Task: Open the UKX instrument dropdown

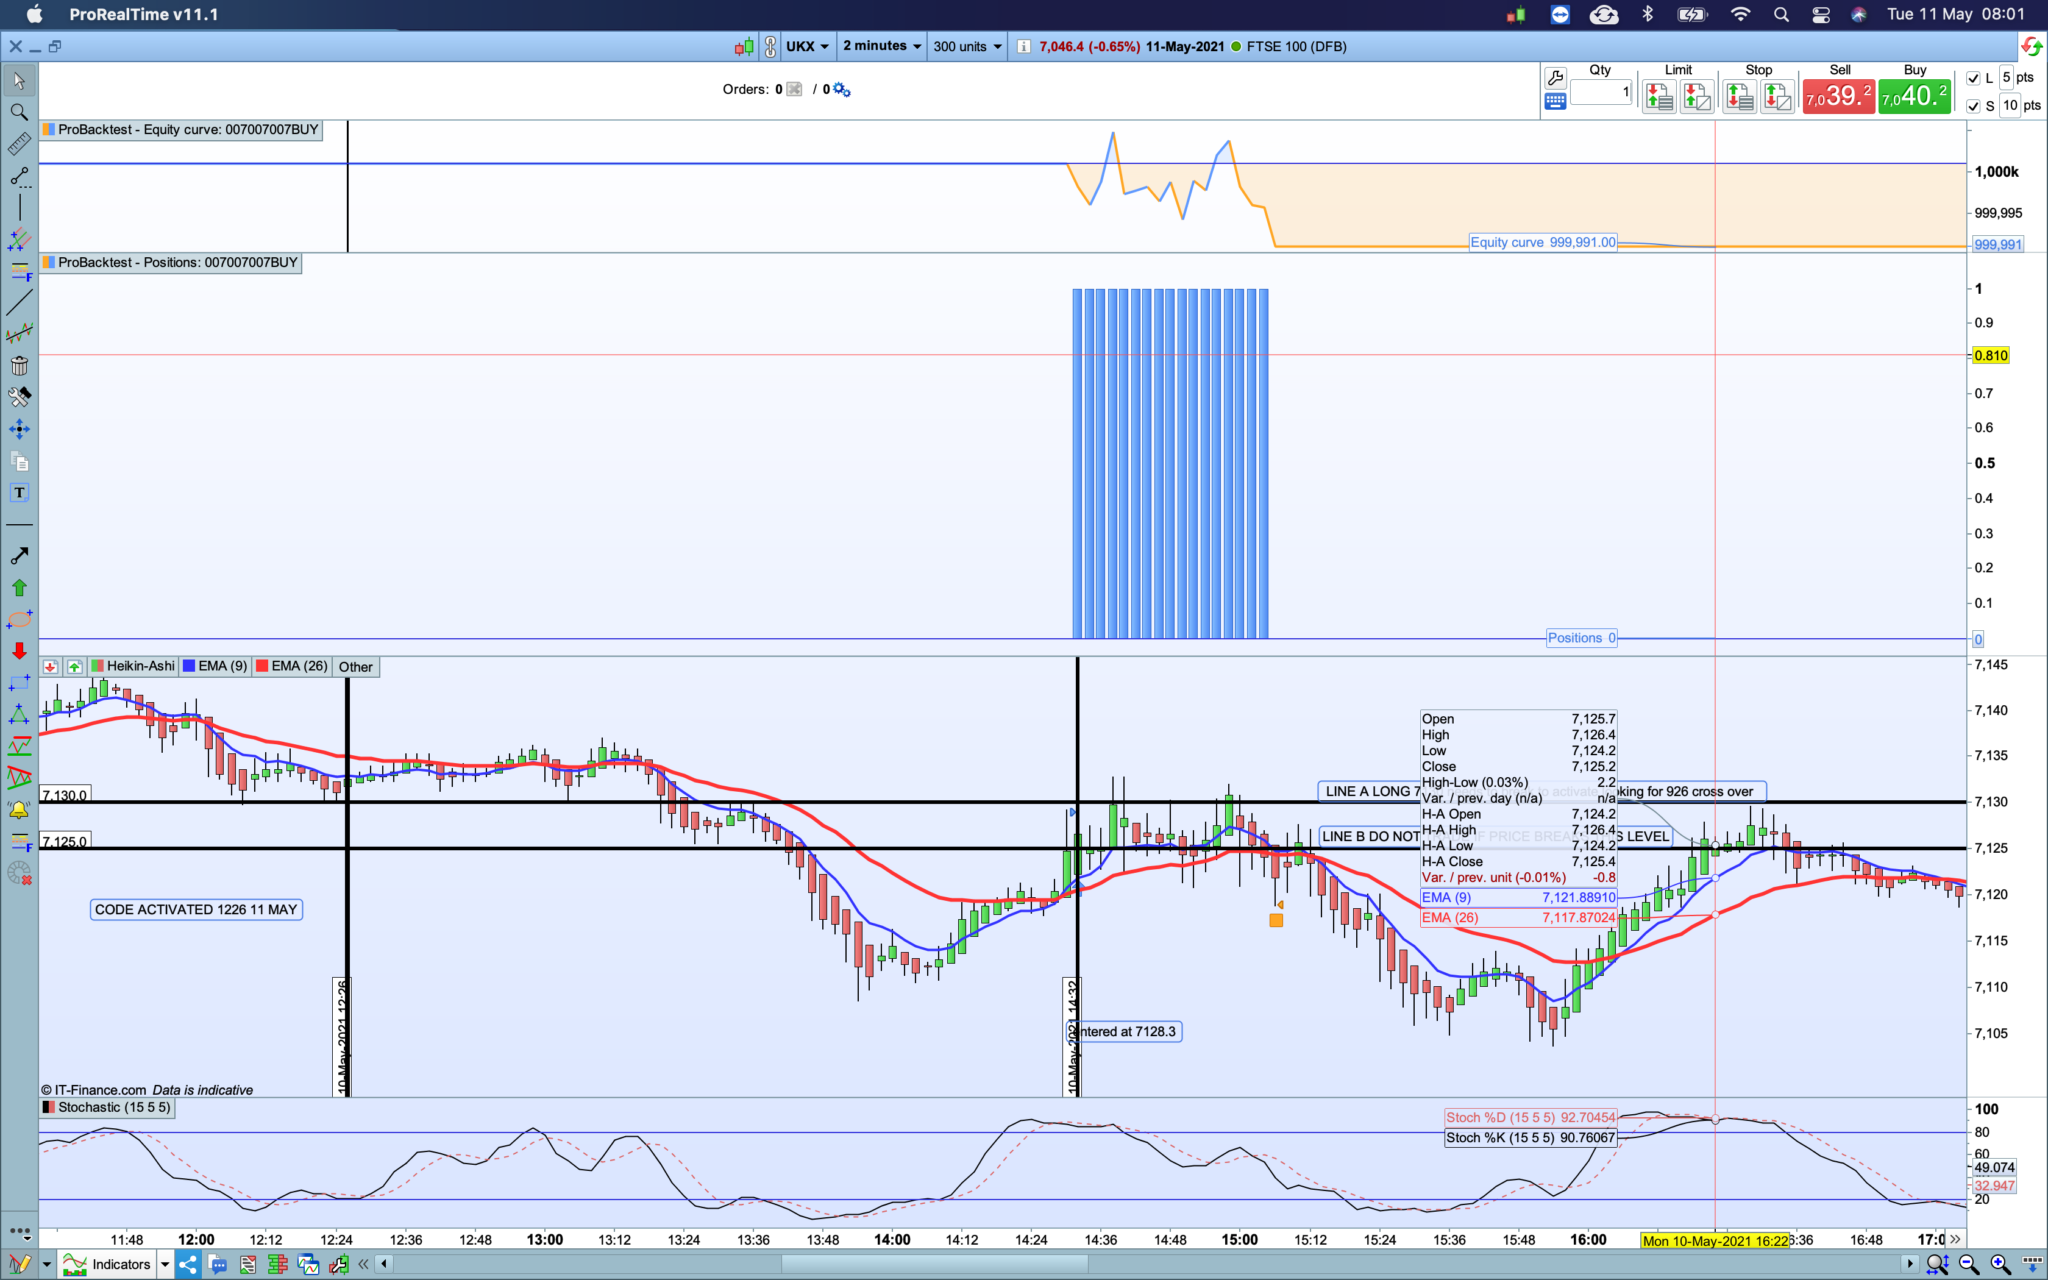Action: [807, 46]
